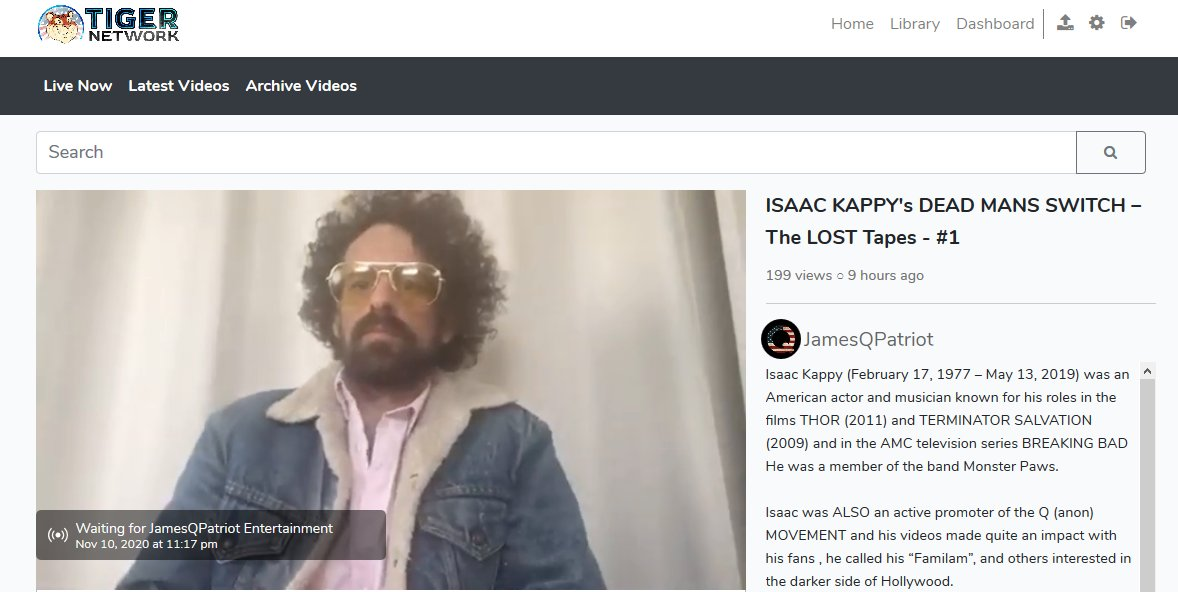This screenshot has width=1178, height=592.
Task: Click the '9 hours ago' text
Action: [x=886, y=275]
